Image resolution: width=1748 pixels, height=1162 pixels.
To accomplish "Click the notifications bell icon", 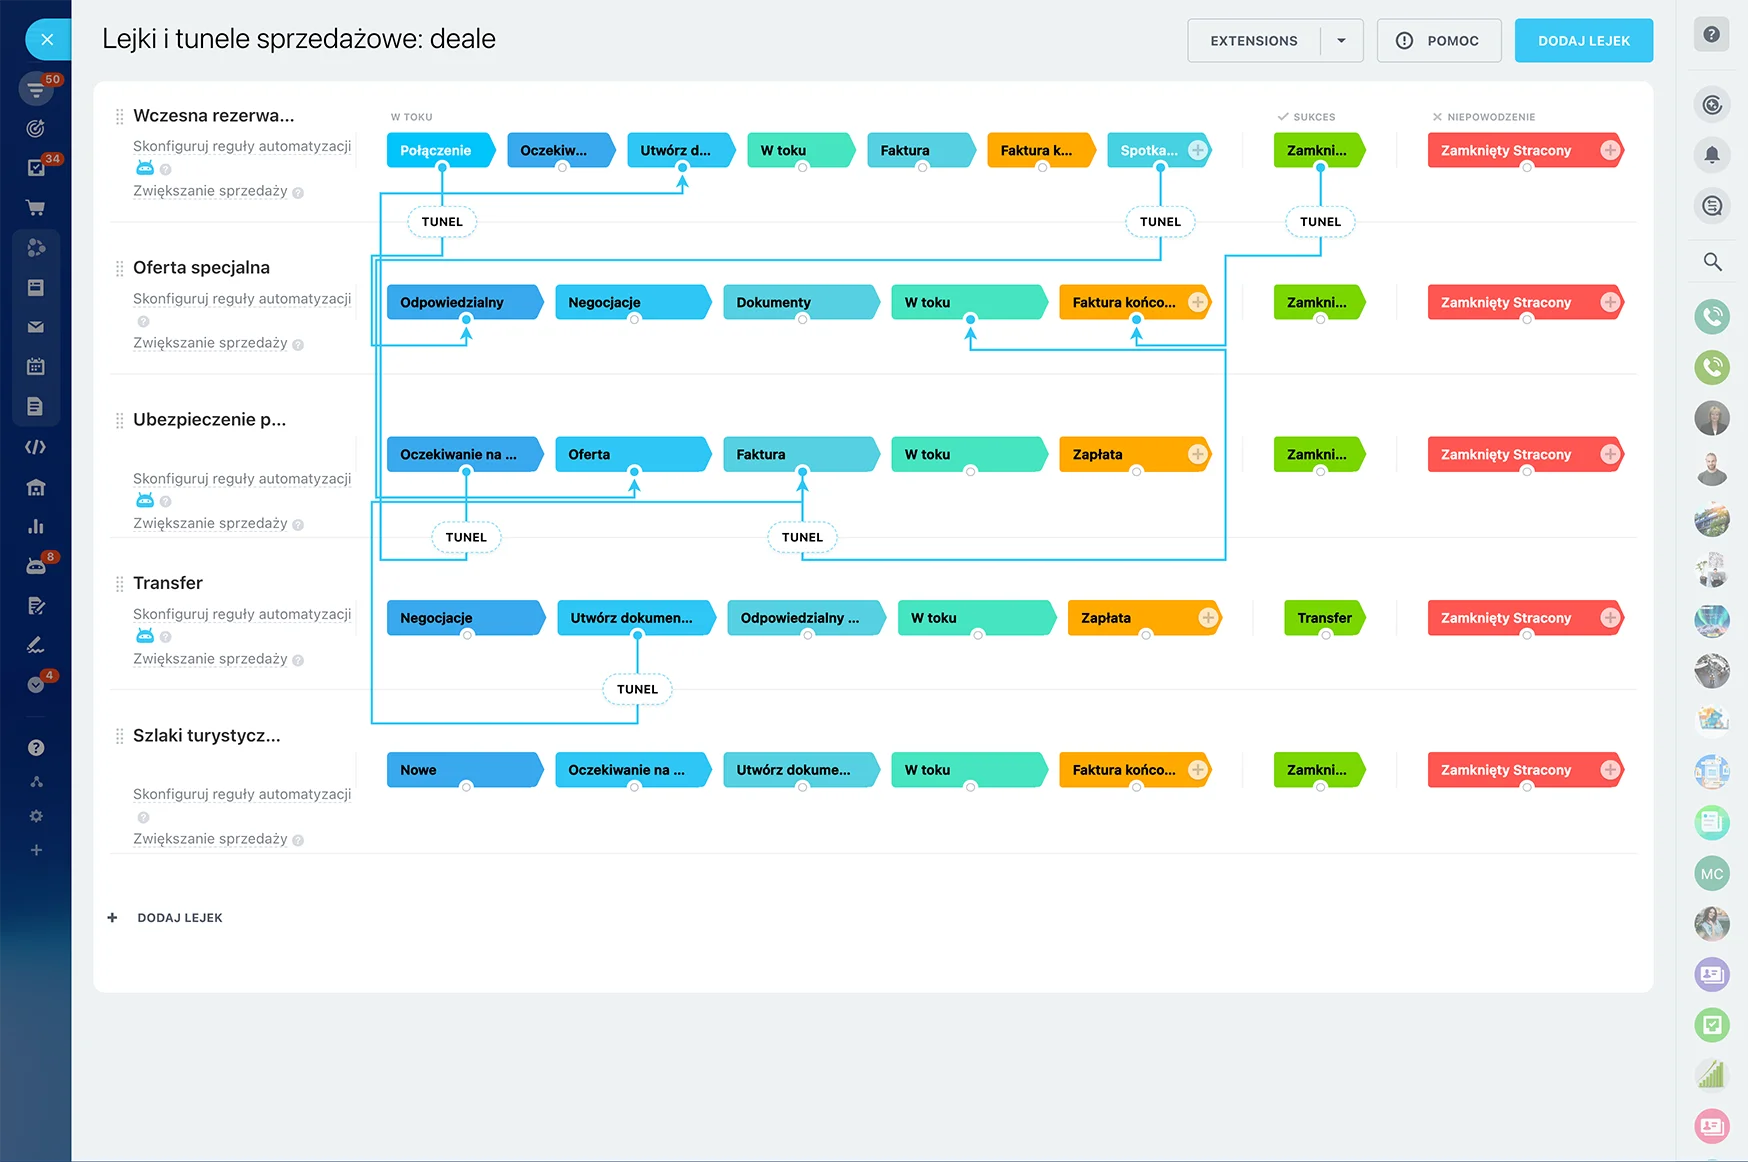I will pyautogui.click(x=1712, y=154).
